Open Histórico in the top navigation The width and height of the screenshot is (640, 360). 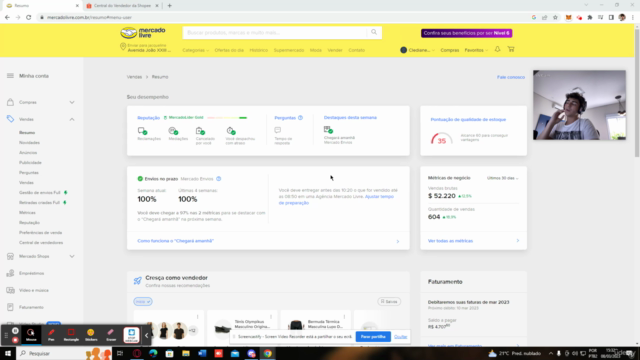click(x=259, y=50)
